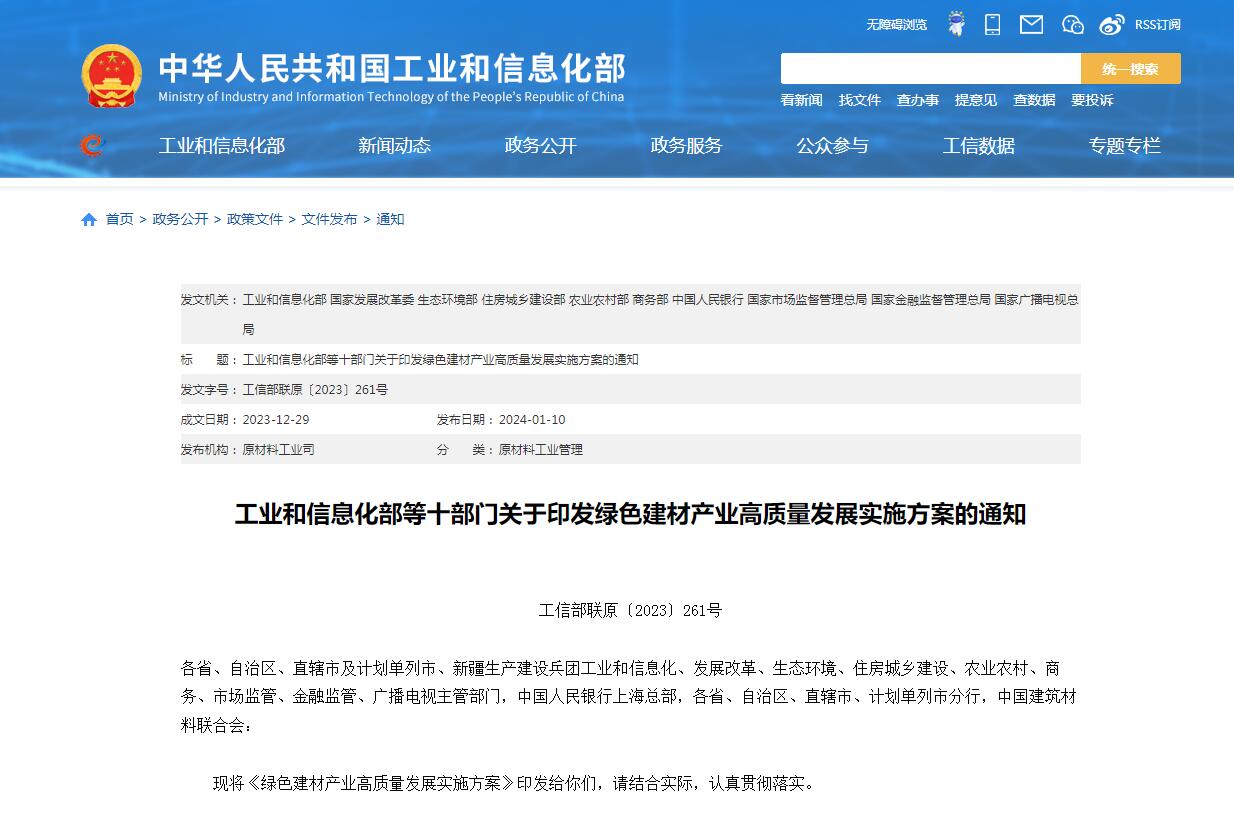Click the mail envelope icon
1234x814 pixels.
click(1031, 24)
